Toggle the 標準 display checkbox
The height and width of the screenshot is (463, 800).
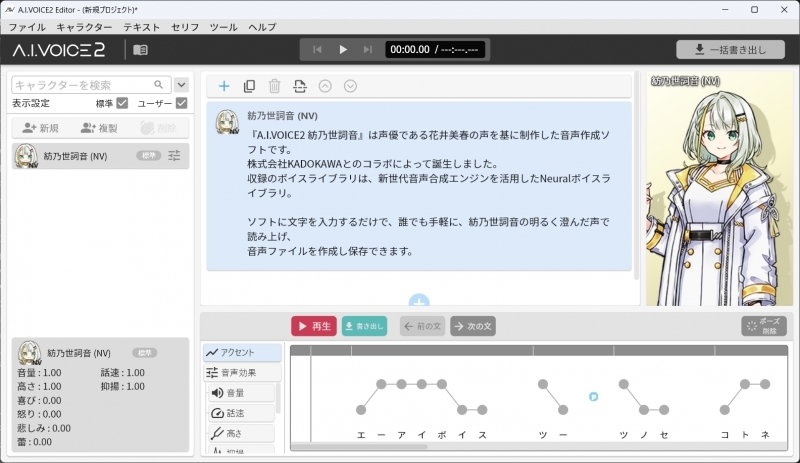tap(122, 103)
